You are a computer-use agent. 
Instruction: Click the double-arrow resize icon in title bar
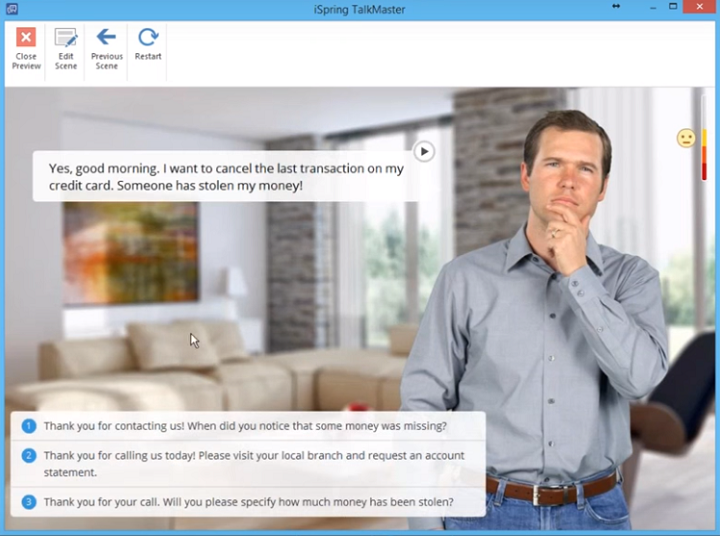pos(616,6)
